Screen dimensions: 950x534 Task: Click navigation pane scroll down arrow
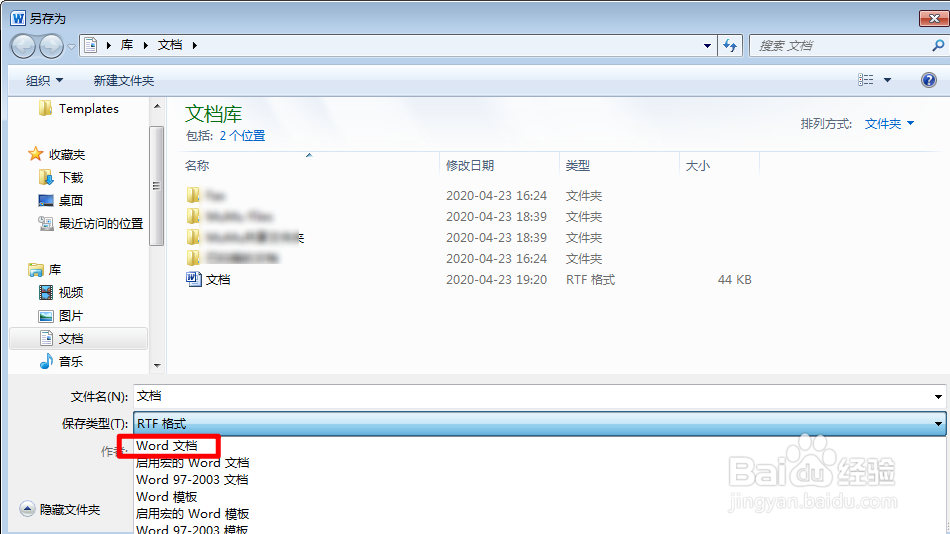point(157,365)
